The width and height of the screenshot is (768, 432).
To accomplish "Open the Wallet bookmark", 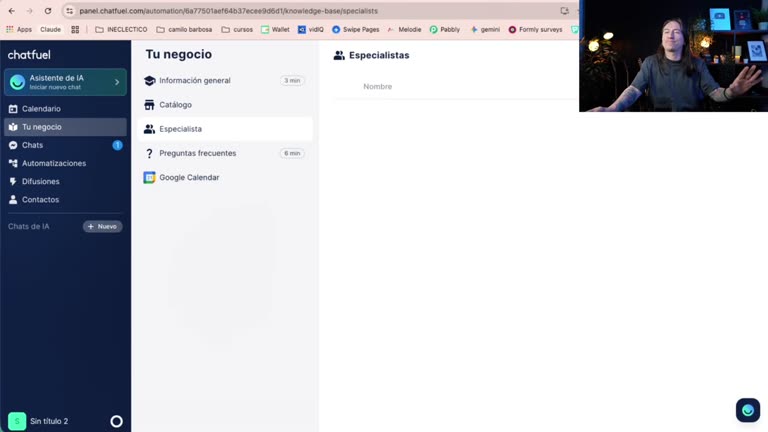I will pyautogui.click(x=275, y=29).
